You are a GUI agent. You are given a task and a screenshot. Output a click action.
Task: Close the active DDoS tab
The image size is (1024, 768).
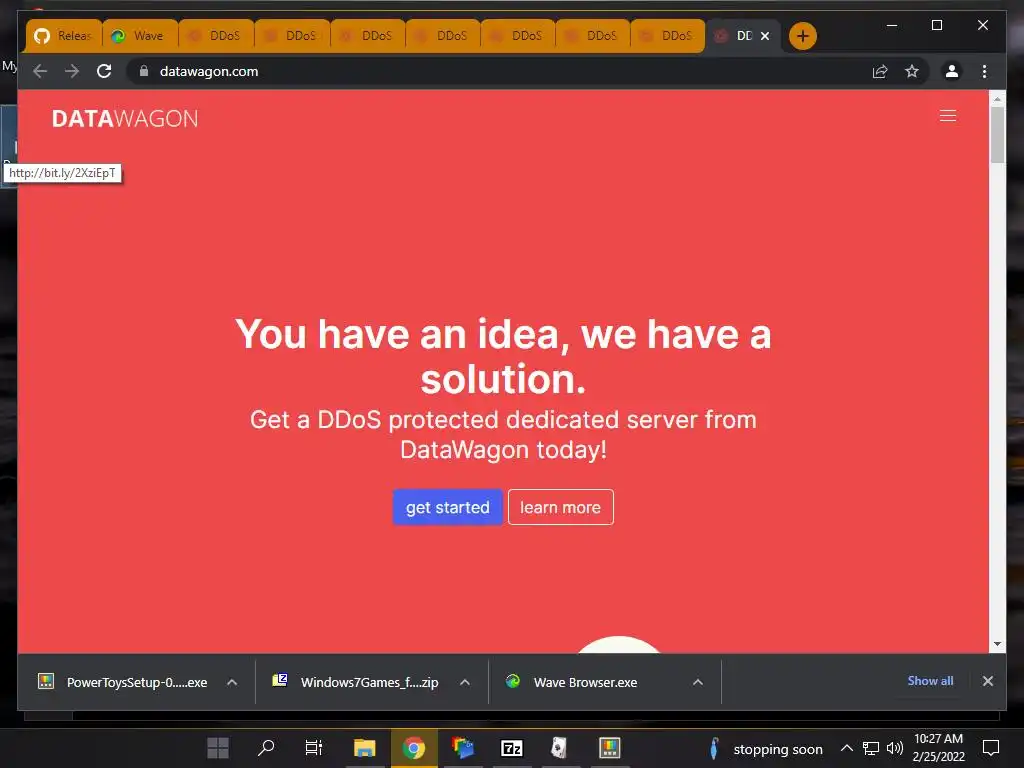[765, 36]
